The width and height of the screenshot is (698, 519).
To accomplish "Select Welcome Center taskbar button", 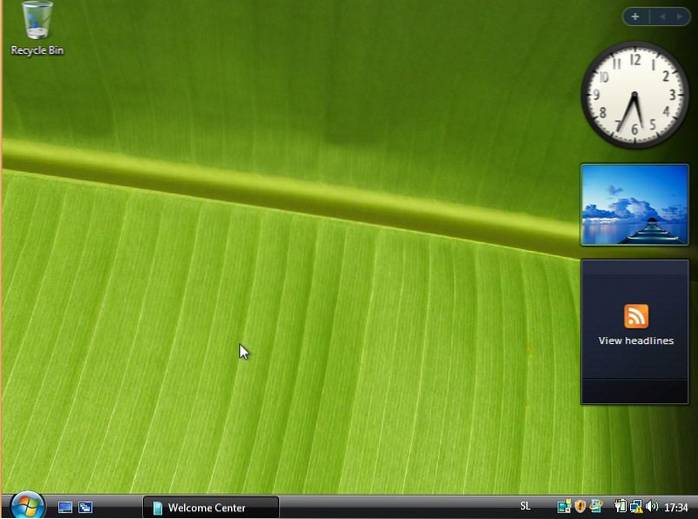I will tap(208, 507).
